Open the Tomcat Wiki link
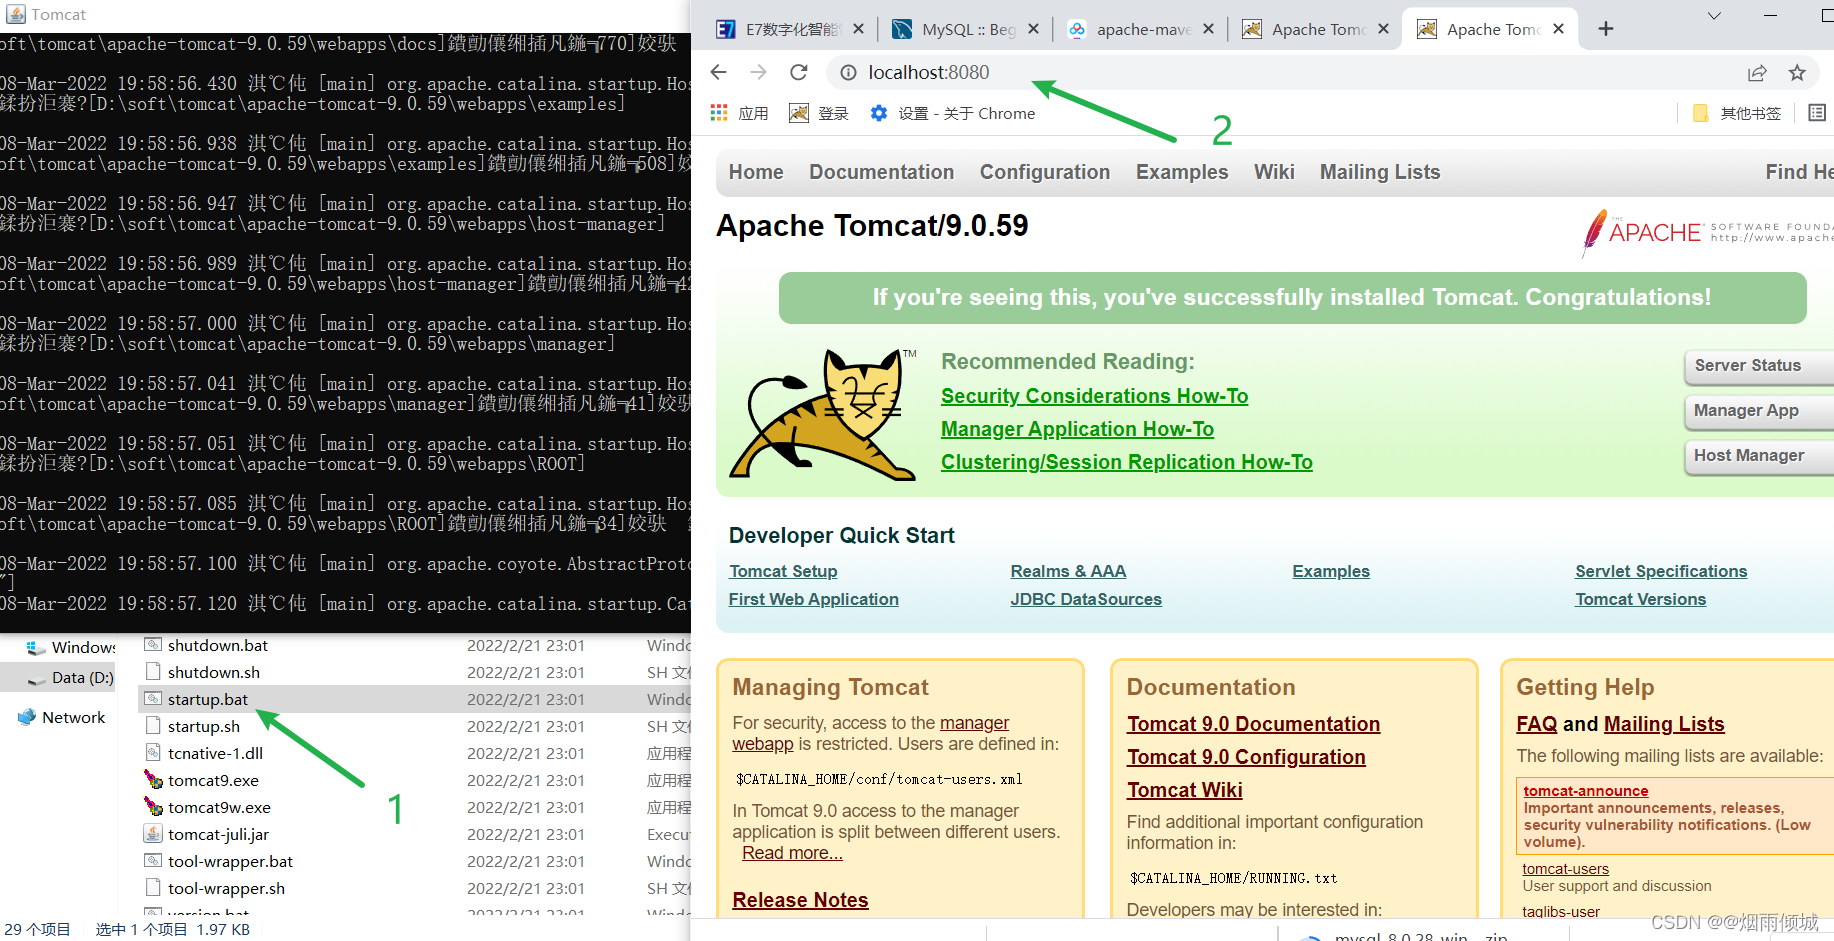Image resolution: width=1834 pixels, height=941 pixels. [1184, 790]
